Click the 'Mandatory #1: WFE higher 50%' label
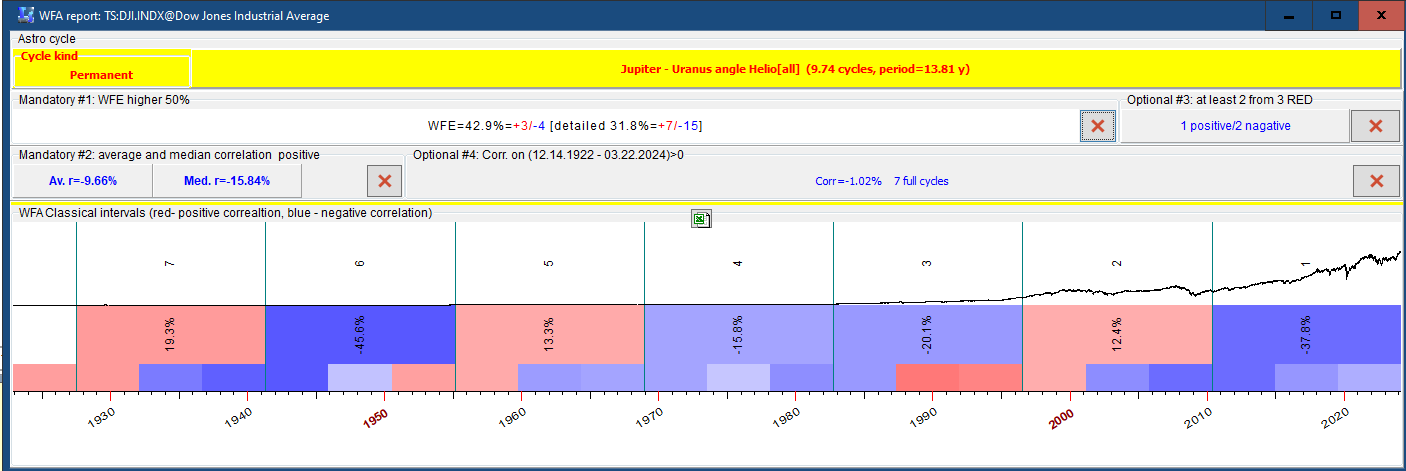 104,100
